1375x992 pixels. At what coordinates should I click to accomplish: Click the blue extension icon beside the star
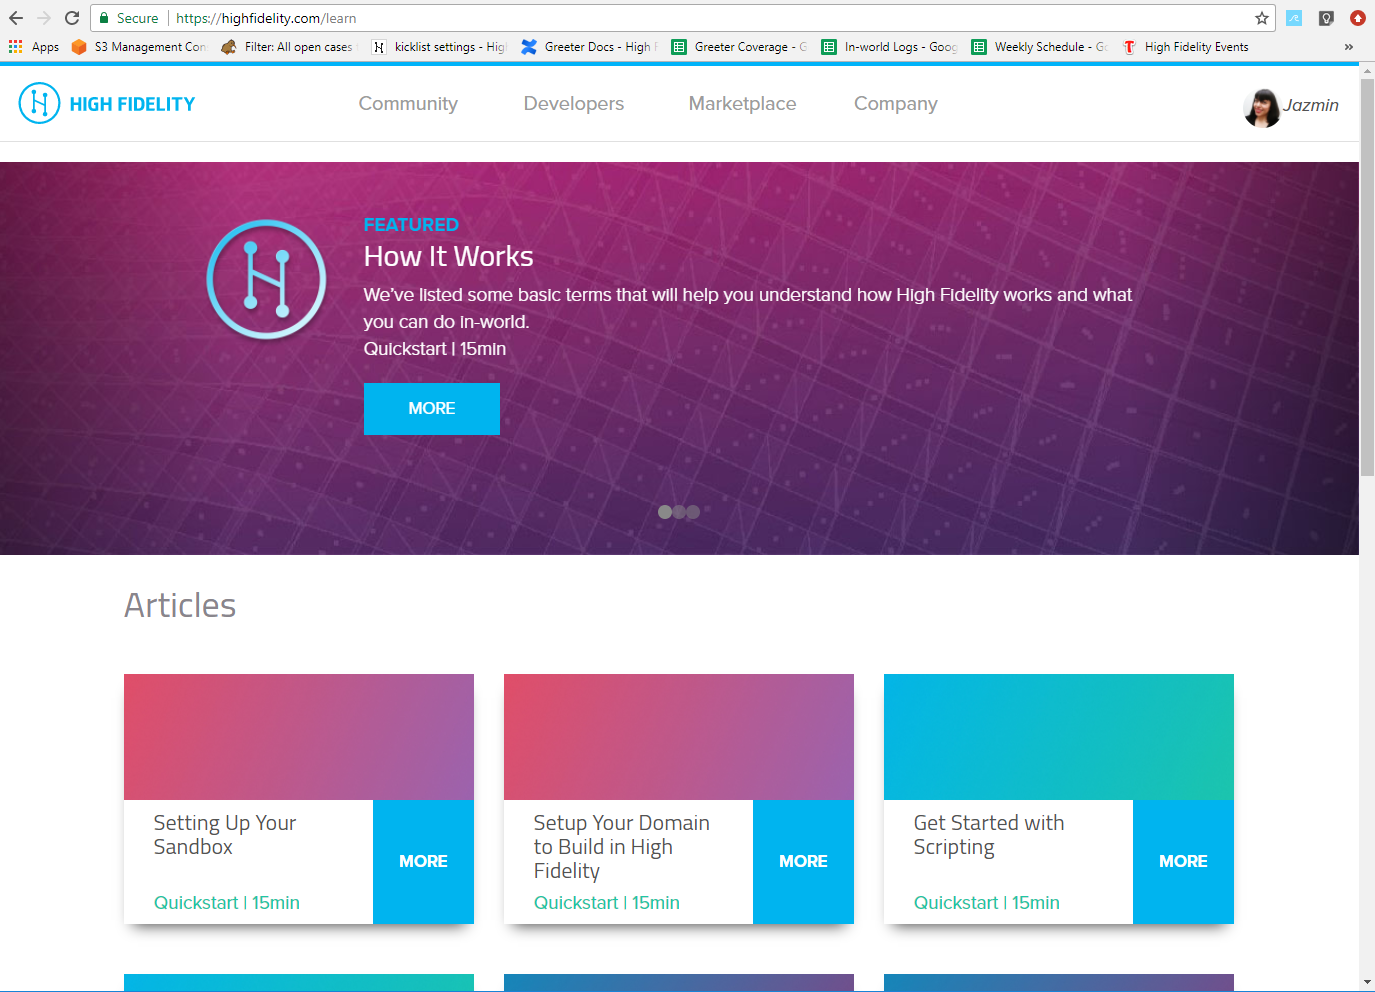[1294, 18]
